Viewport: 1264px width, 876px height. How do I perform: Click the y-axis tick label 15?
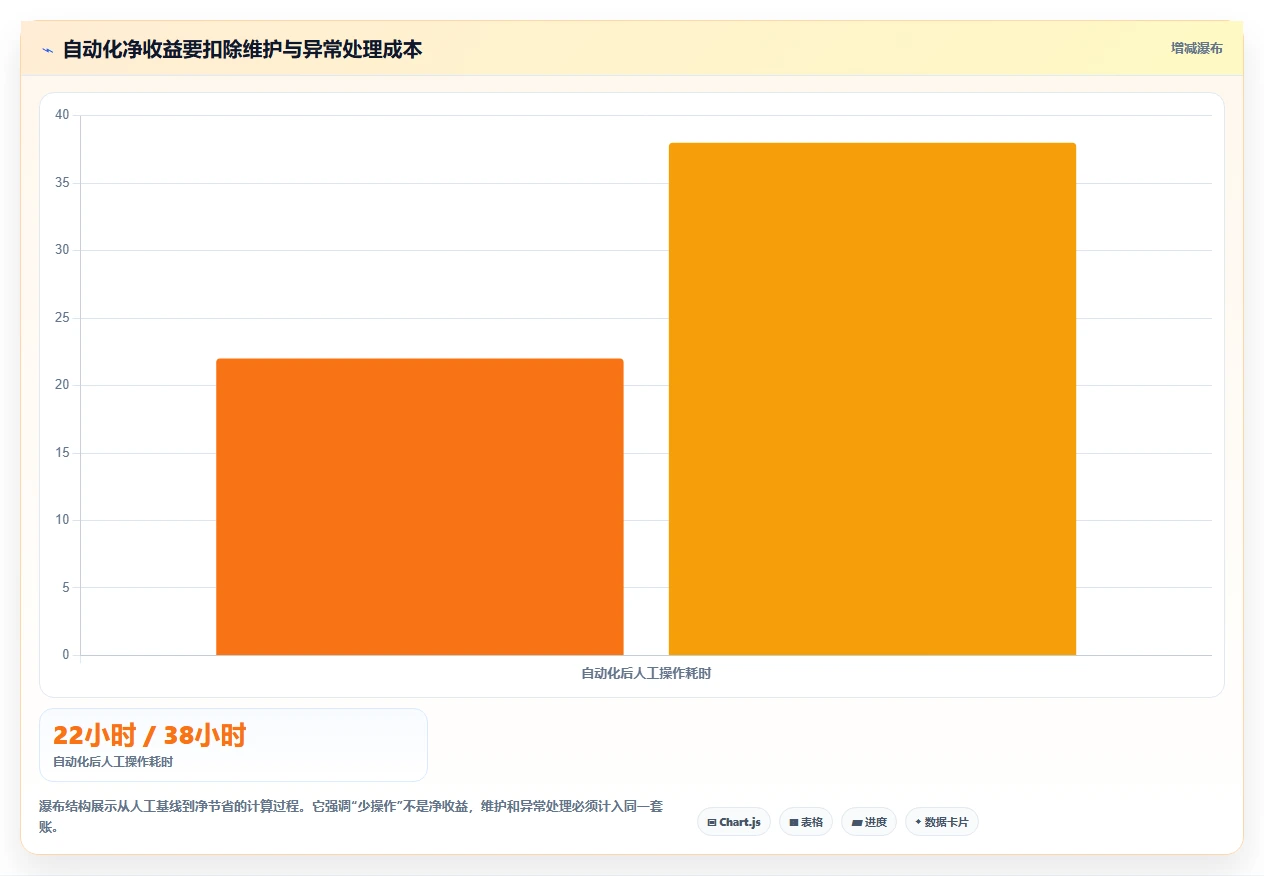62,453
